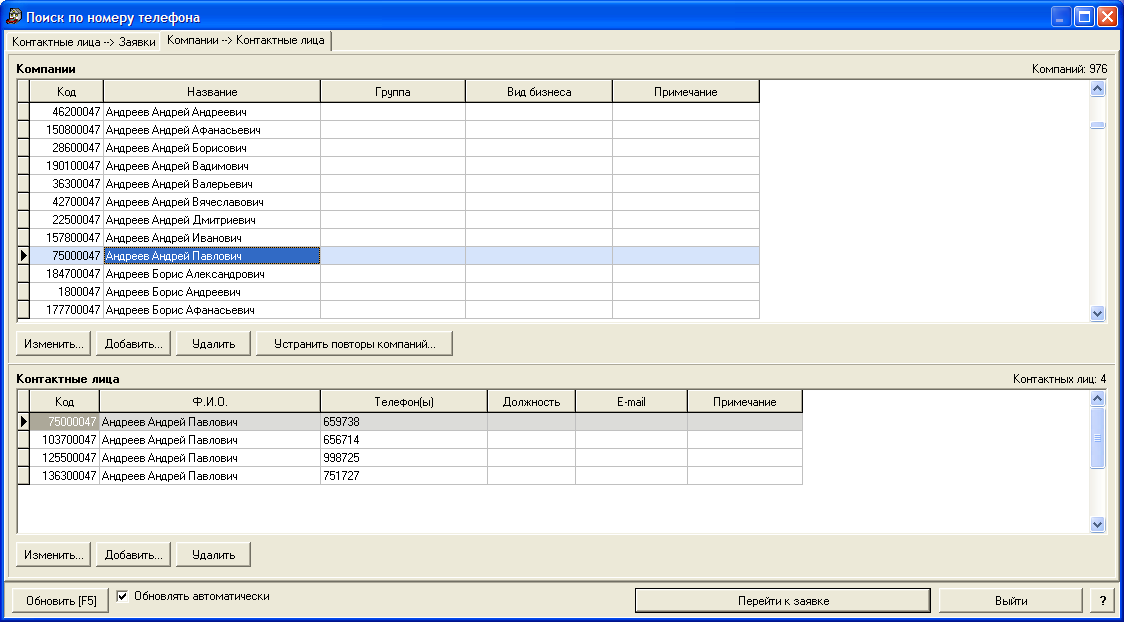Select company Андреев Андрей Валерьевич
This screenshot has width=1124, height=622.
point(212,183)
